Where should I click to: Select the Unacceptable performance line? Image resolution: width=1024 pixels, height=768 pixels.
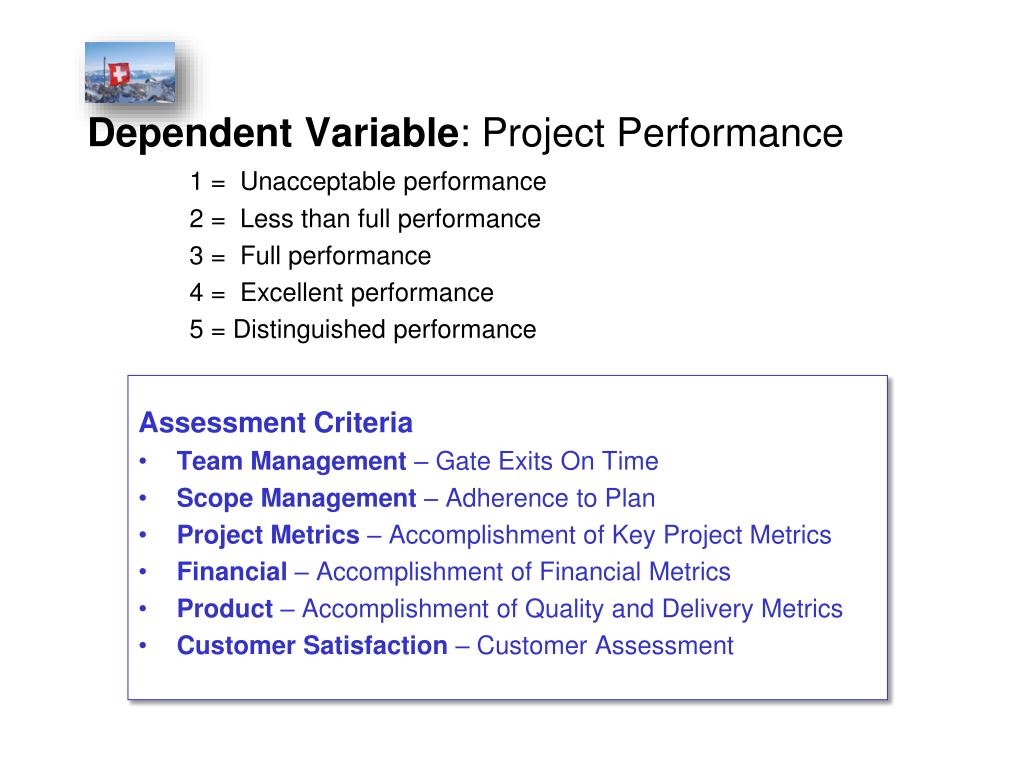tap(368, 182)
